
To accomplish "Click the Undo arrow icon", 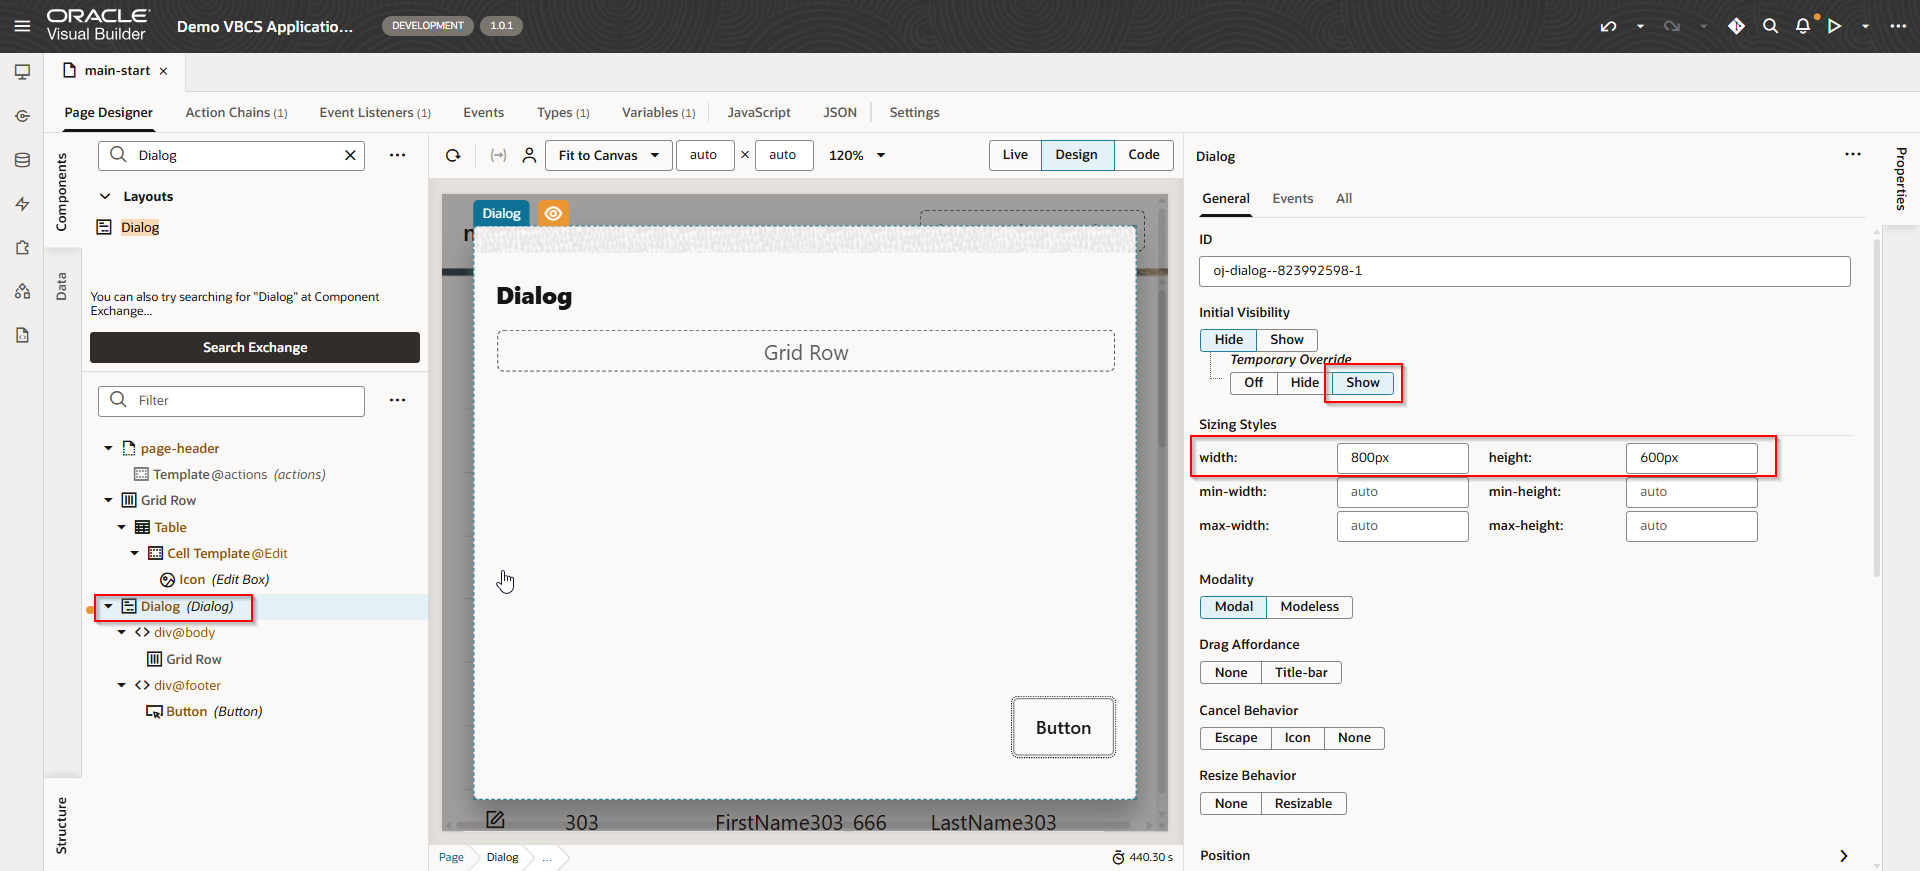I will [1608, 26].
